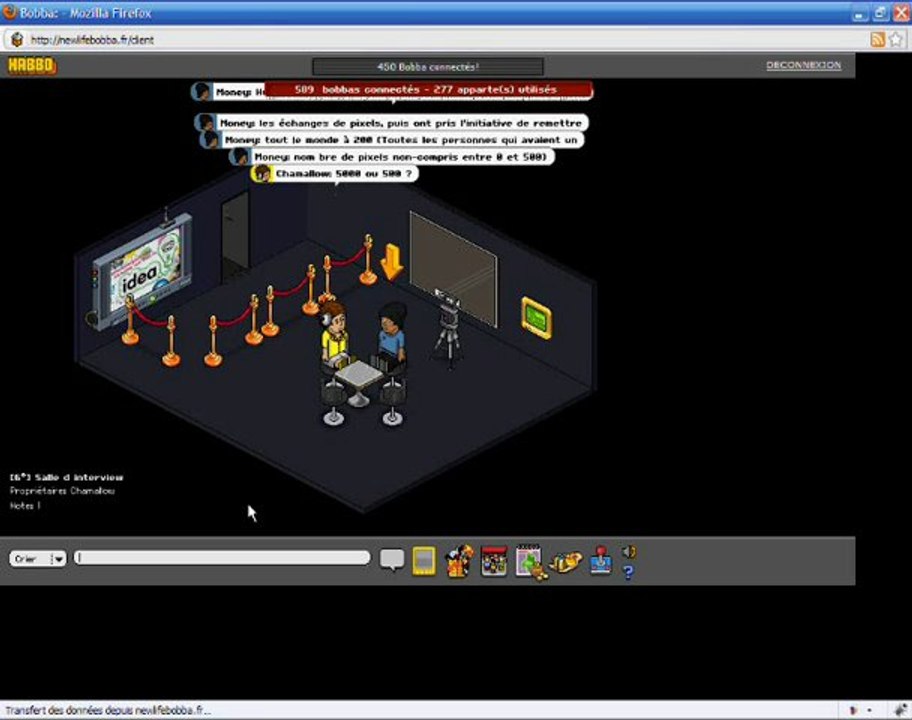This screenshot has height=720, width=912.
Task: Open the chat speech bubble icon
Action: (391, 559)
